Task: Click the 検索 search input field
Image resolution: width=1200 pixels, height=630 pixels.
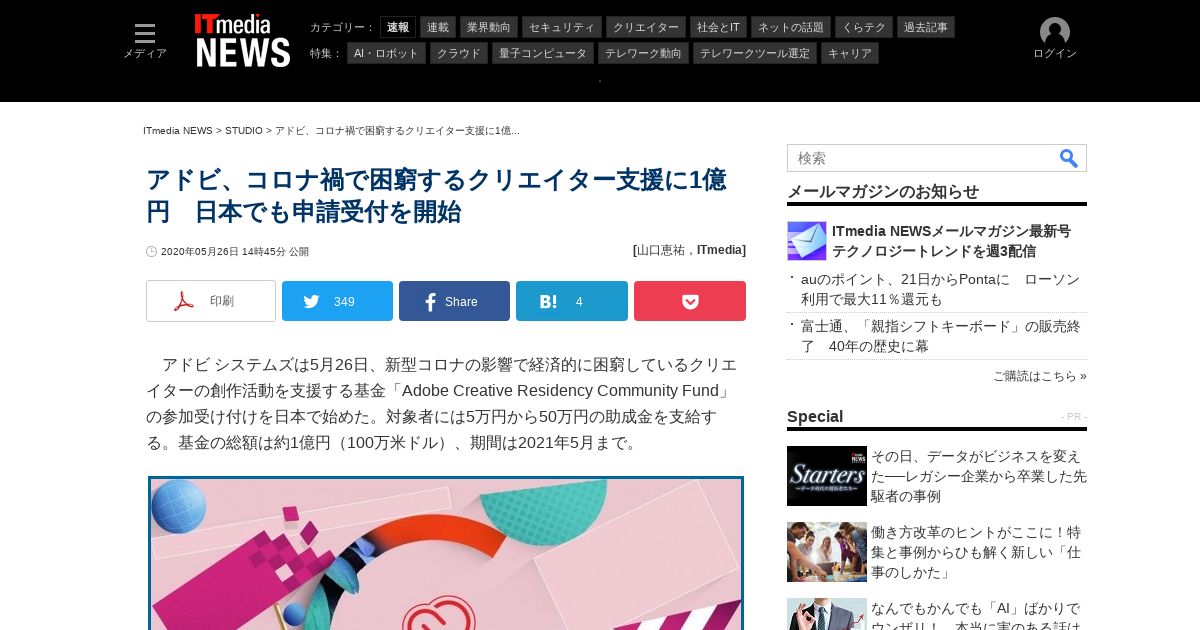Action: coord(922,158)
